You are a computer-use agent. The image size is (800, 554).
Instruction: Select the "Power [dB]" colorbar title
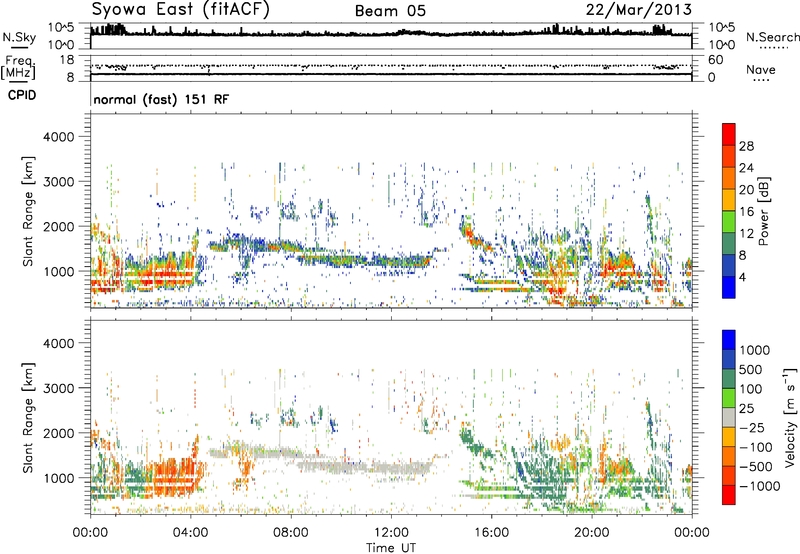click(764, 211)
